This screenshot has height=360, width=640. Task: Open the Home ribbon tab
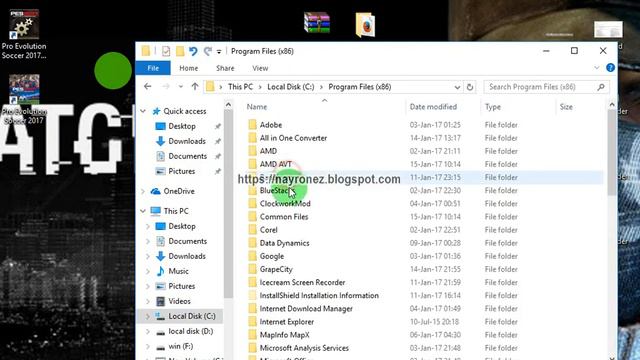click(x=189, y=68)
